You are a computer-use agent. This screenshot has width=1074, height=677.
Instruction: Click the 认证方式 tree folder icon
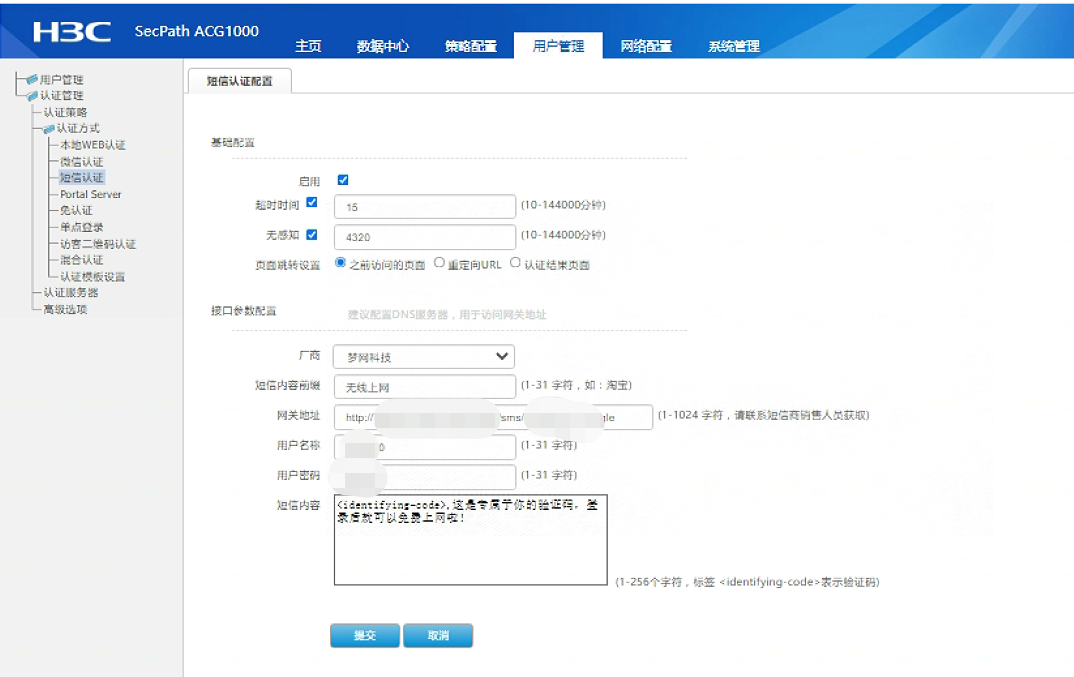[x=49, y=129]
